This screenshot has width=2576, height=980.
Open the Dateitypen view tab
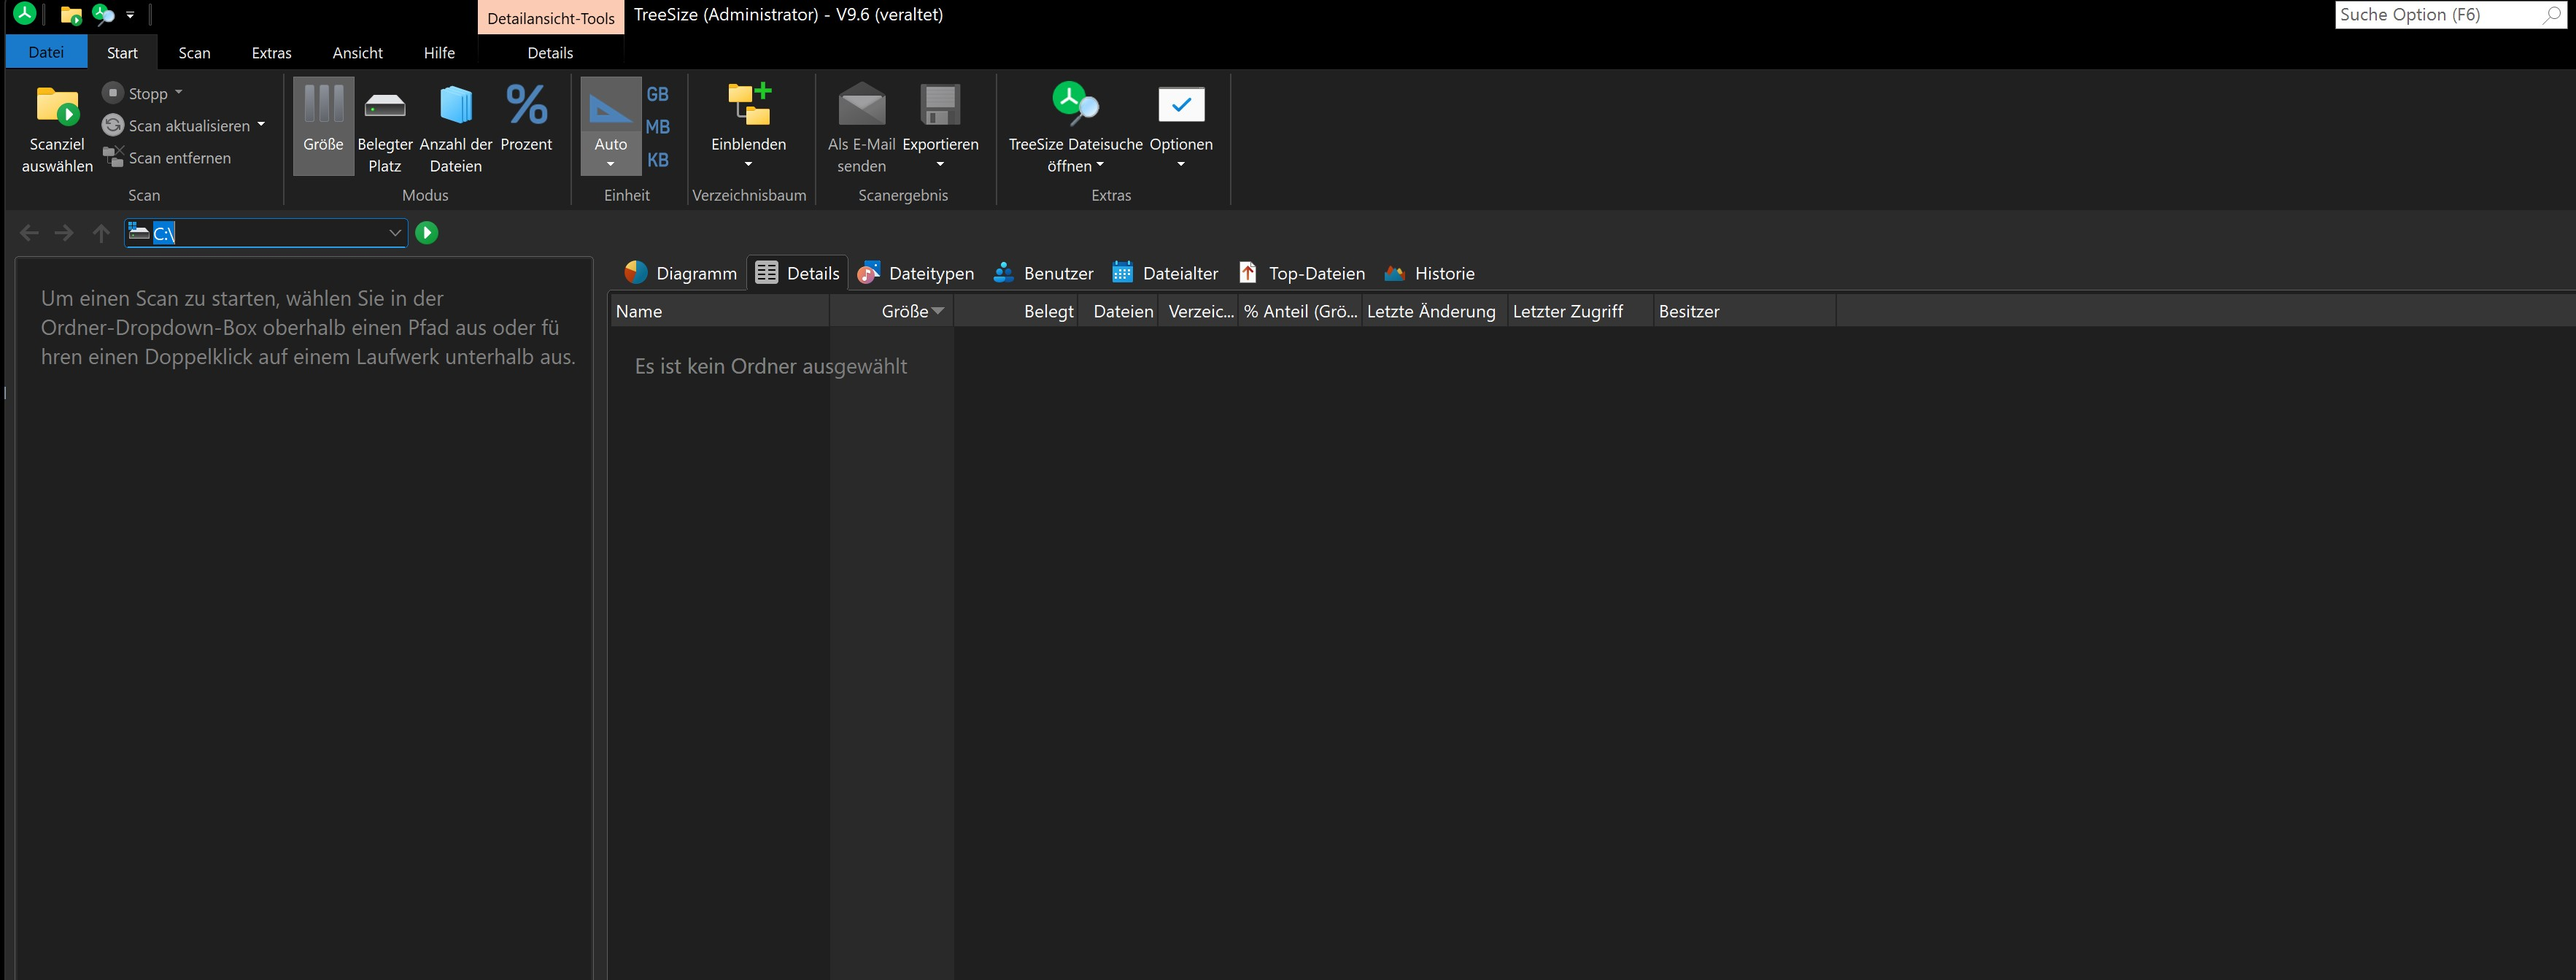[915, 273]
